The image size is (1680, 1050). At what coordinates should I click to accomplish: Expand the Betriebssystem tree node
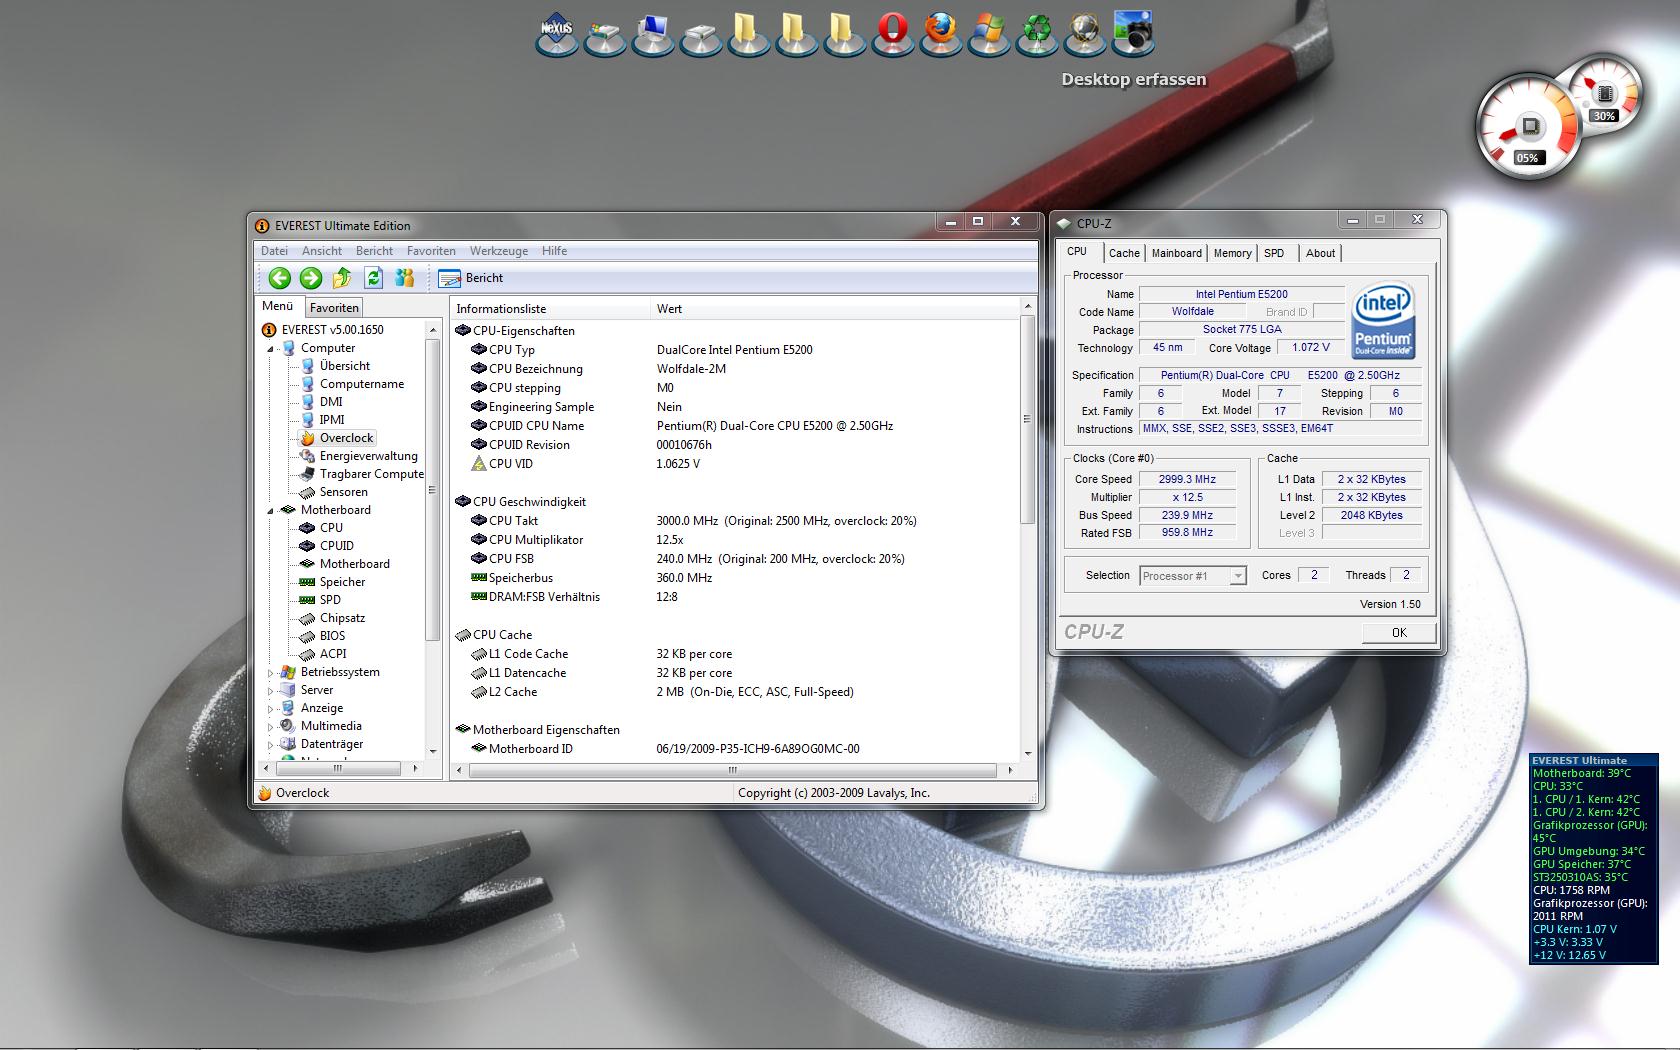(x=270, y=673)
